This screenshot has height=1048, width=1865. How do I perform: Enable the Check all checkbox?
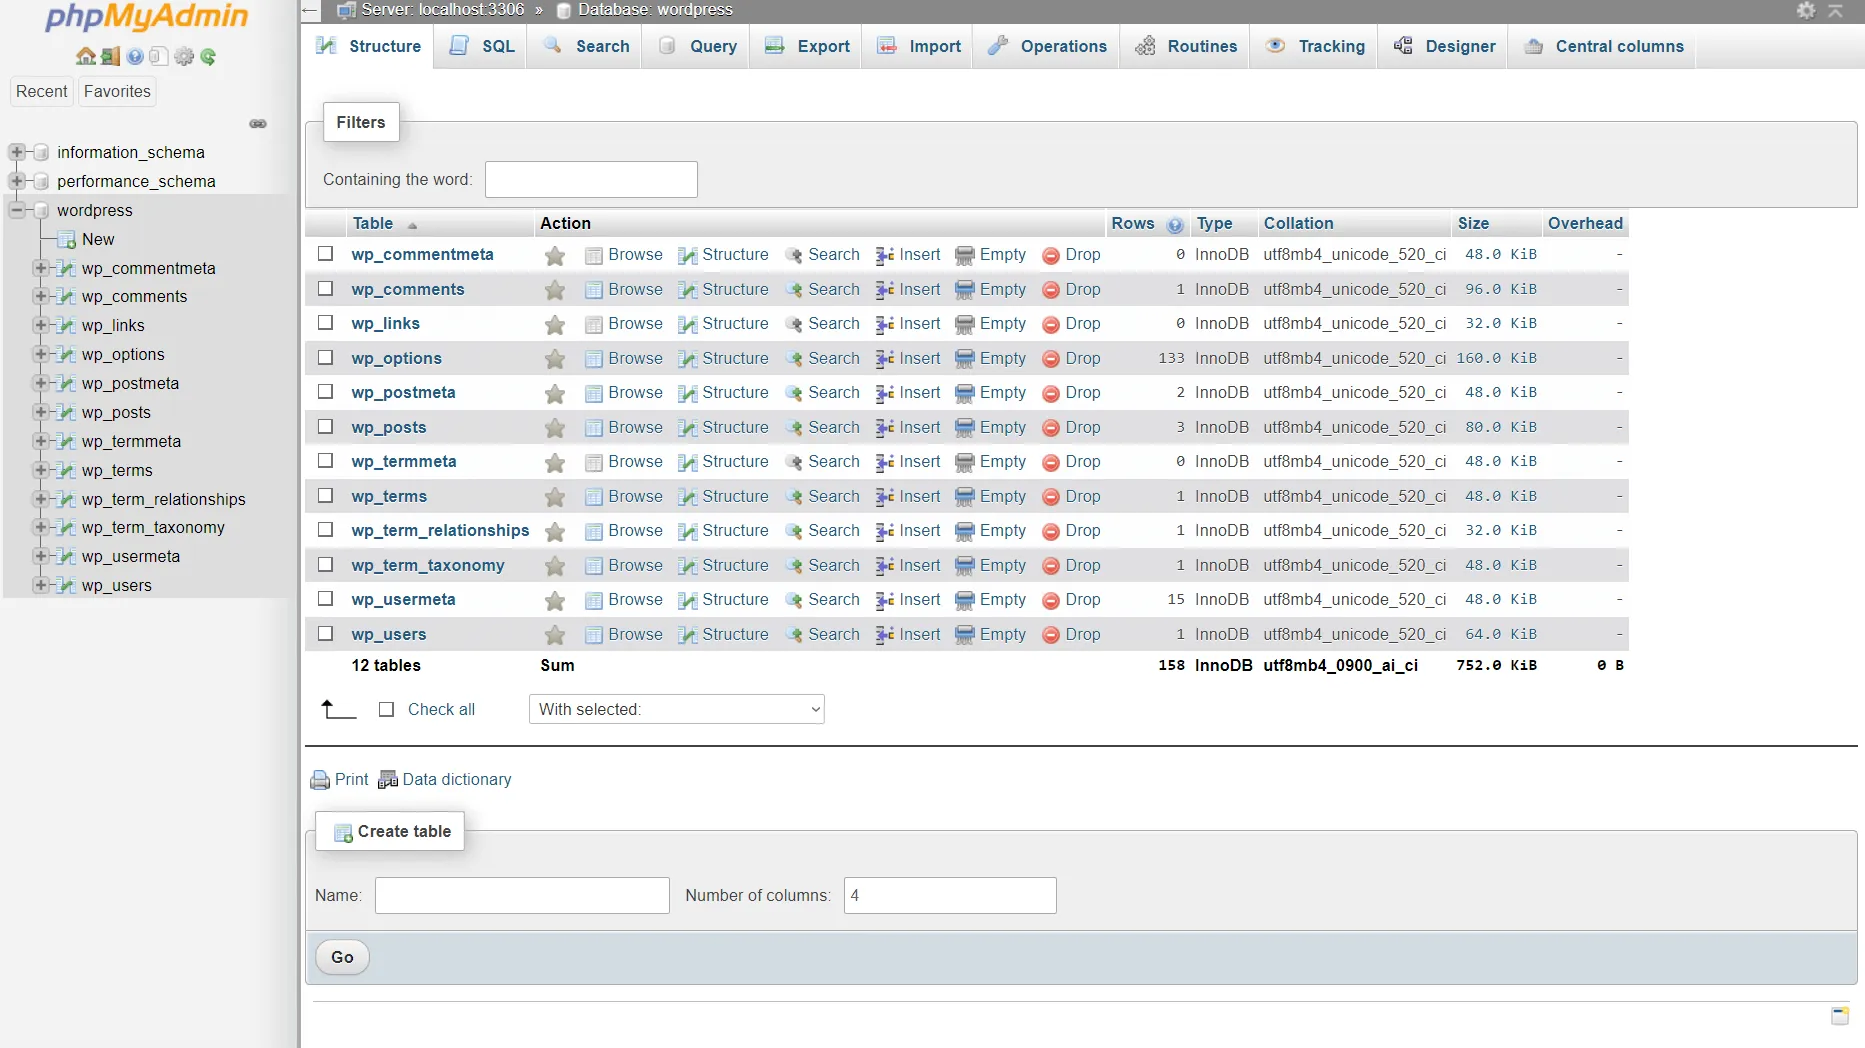tap(386, 710)
